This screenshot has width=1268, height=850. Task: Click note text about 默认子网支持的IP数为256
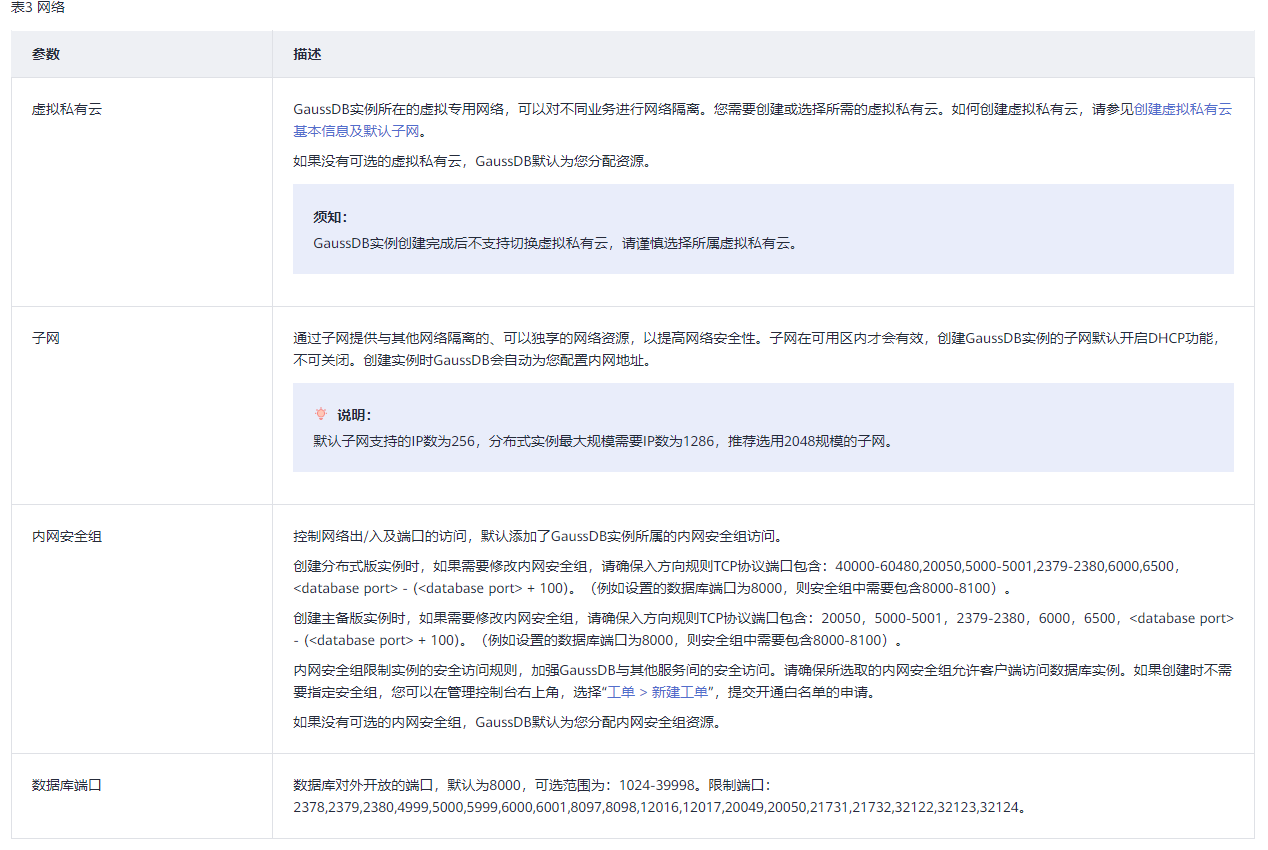point(602,441)
